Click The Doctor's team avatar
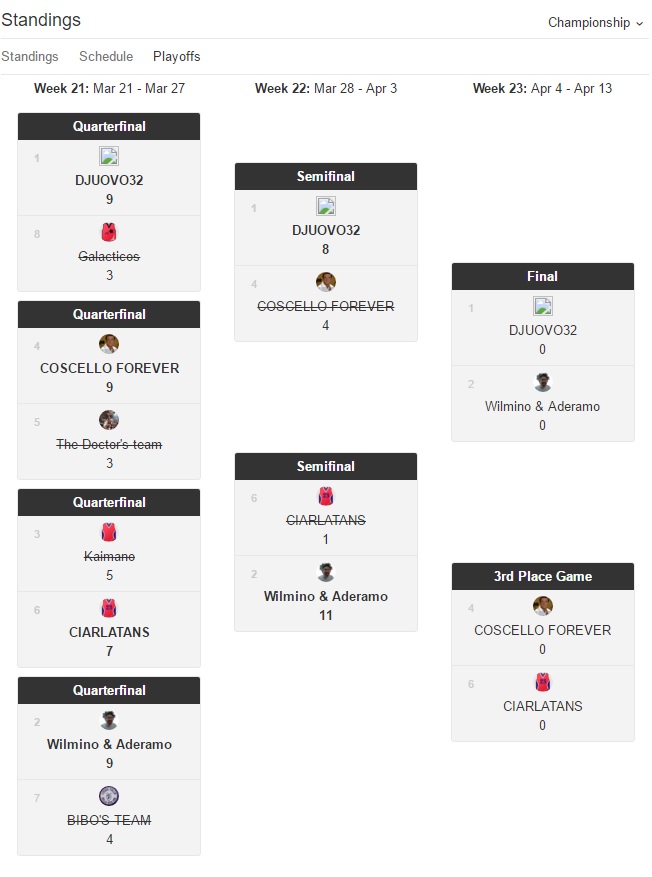This screenshot has height=877, width=652. coord(109,420)
